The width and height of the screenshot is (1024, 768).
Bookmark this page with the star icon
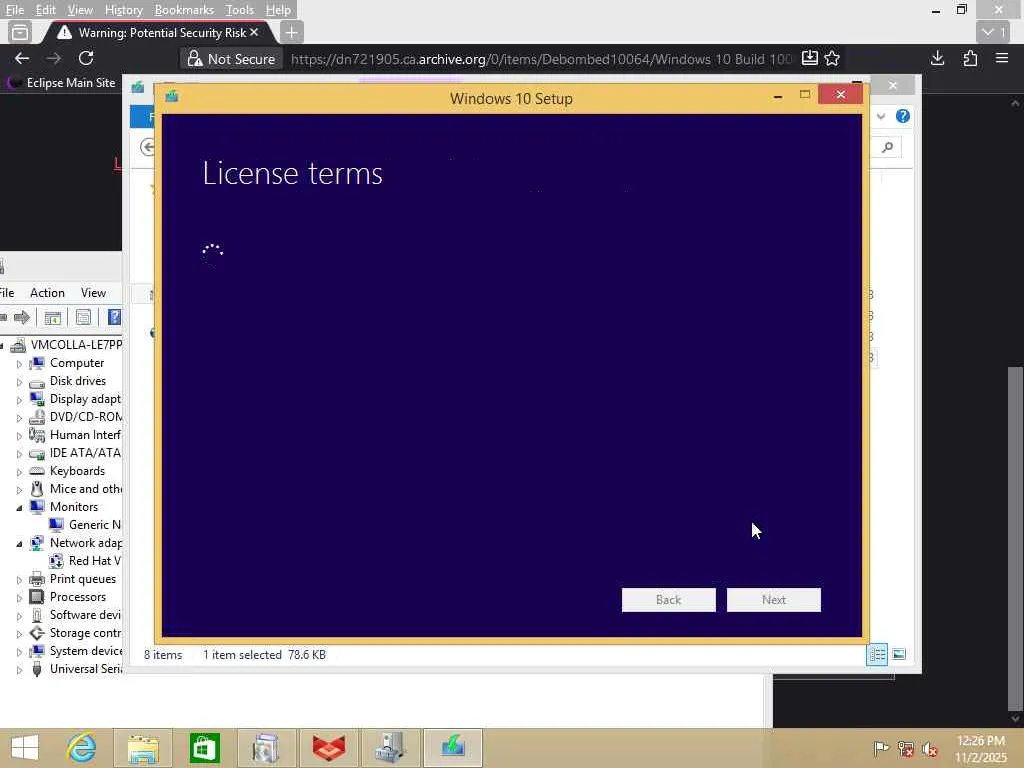[x=832, y=59]
